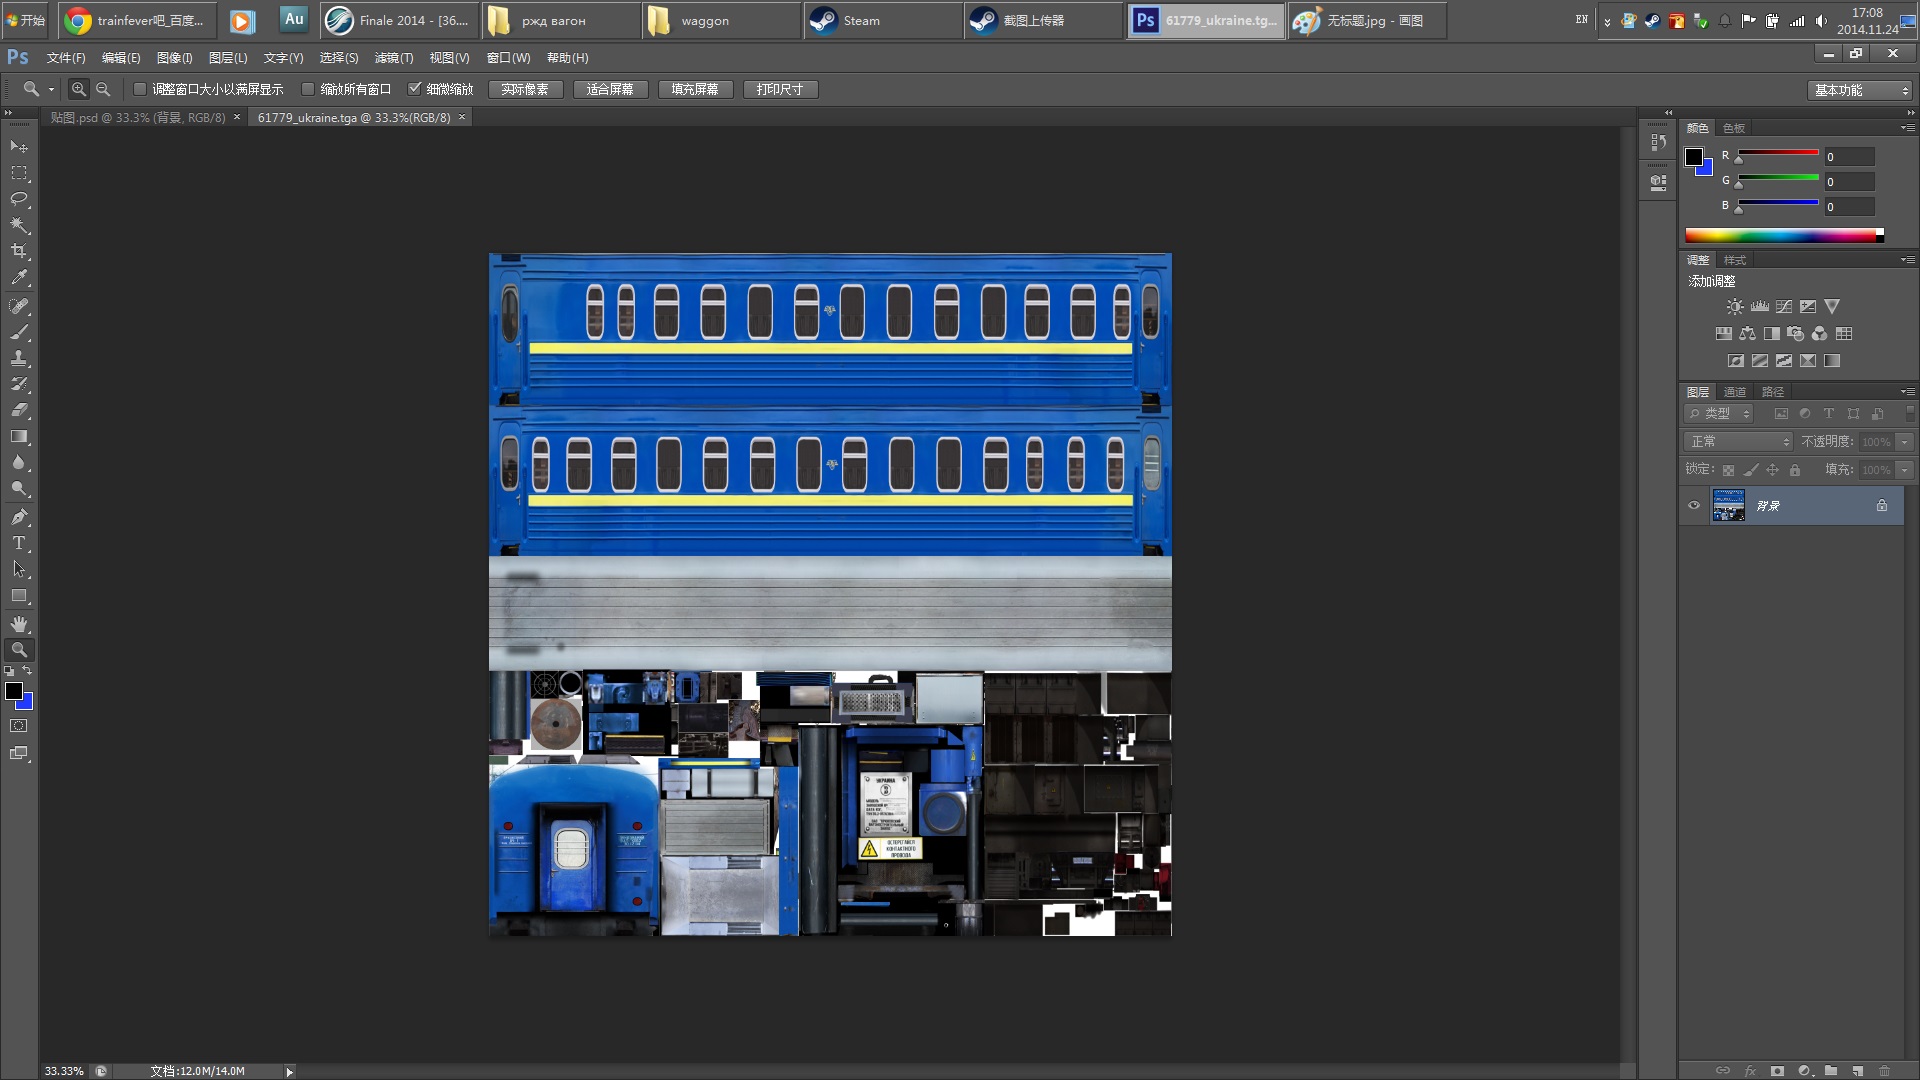Click the zoom out magnifier icon
This screenshot has width=1920, height=1080.
103,90
